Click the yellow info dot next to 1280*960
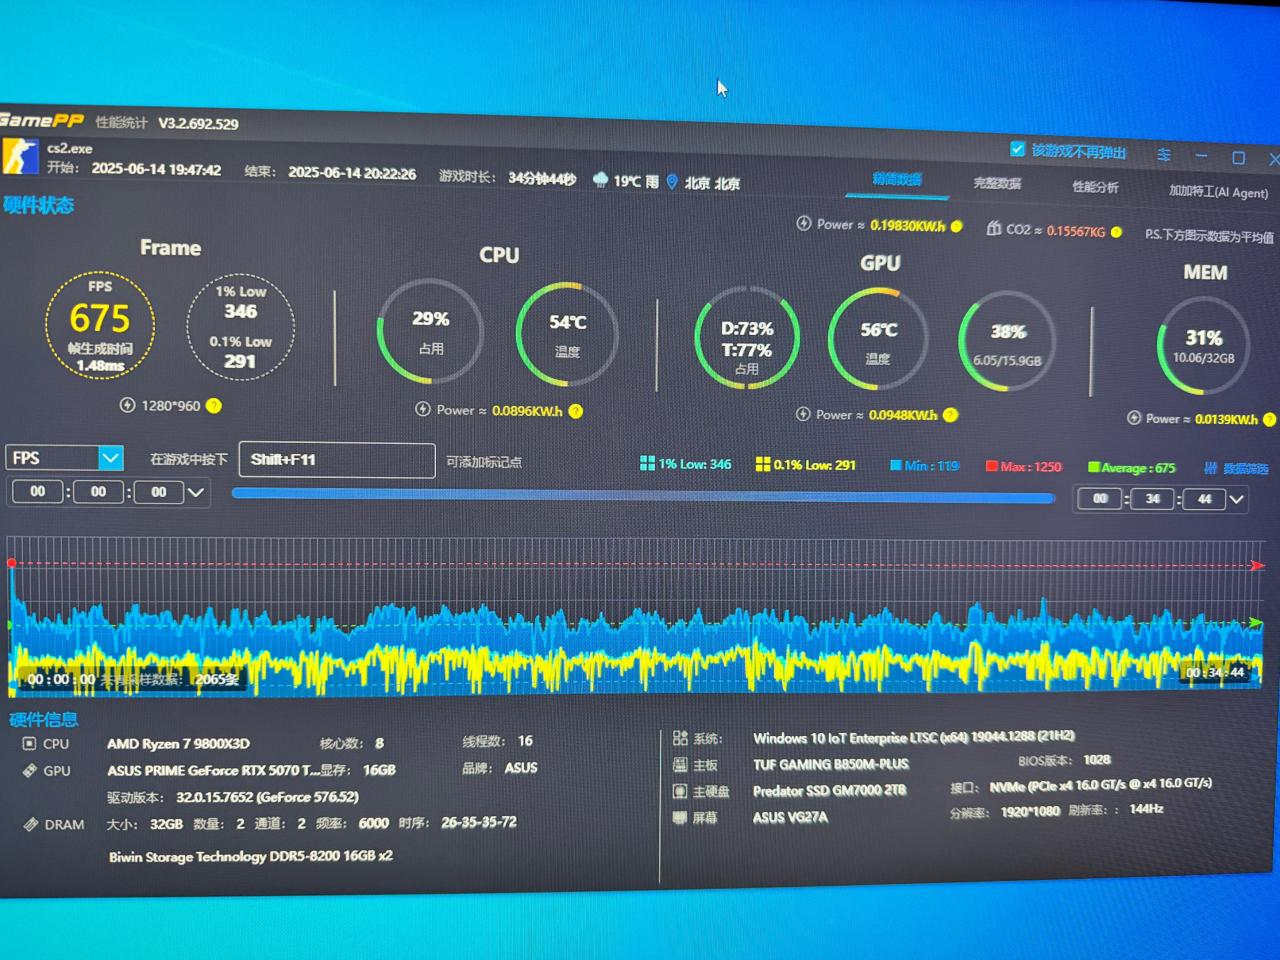The width and height of the screenshot is (1280, 960). (x=214, y=406)
